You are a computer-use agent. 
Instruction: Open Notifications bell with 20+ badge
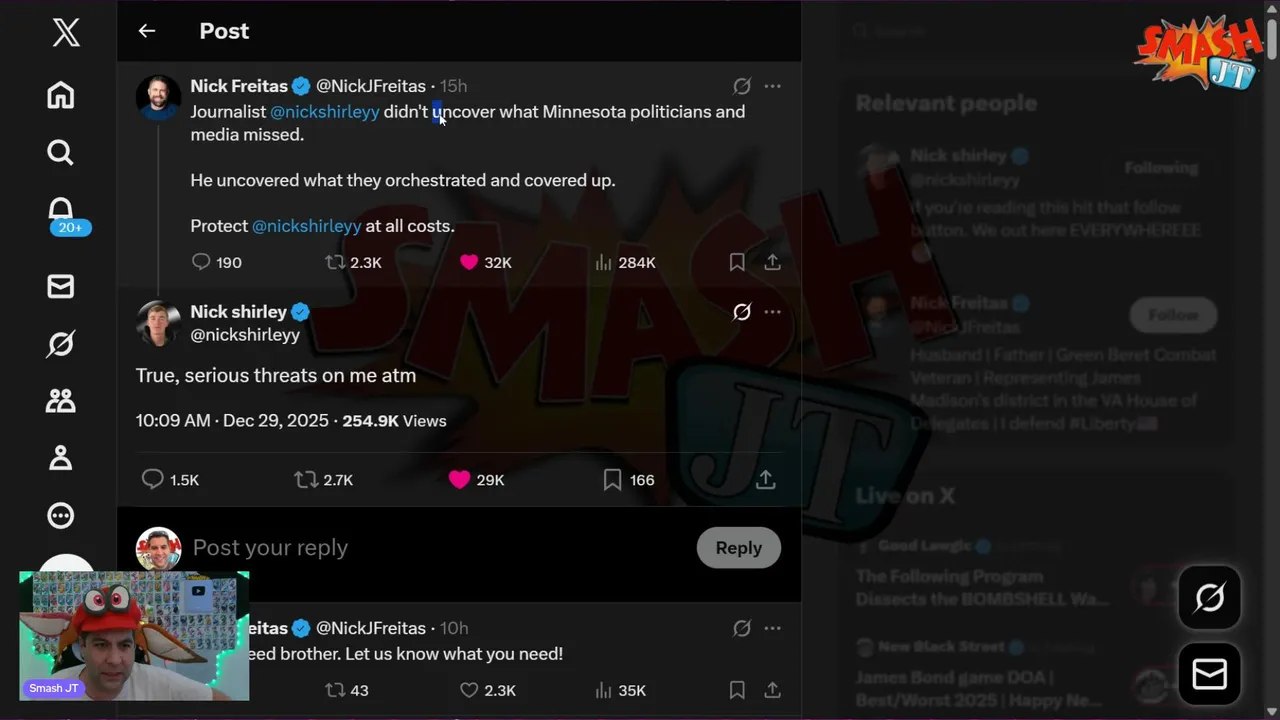click(61, 211)
